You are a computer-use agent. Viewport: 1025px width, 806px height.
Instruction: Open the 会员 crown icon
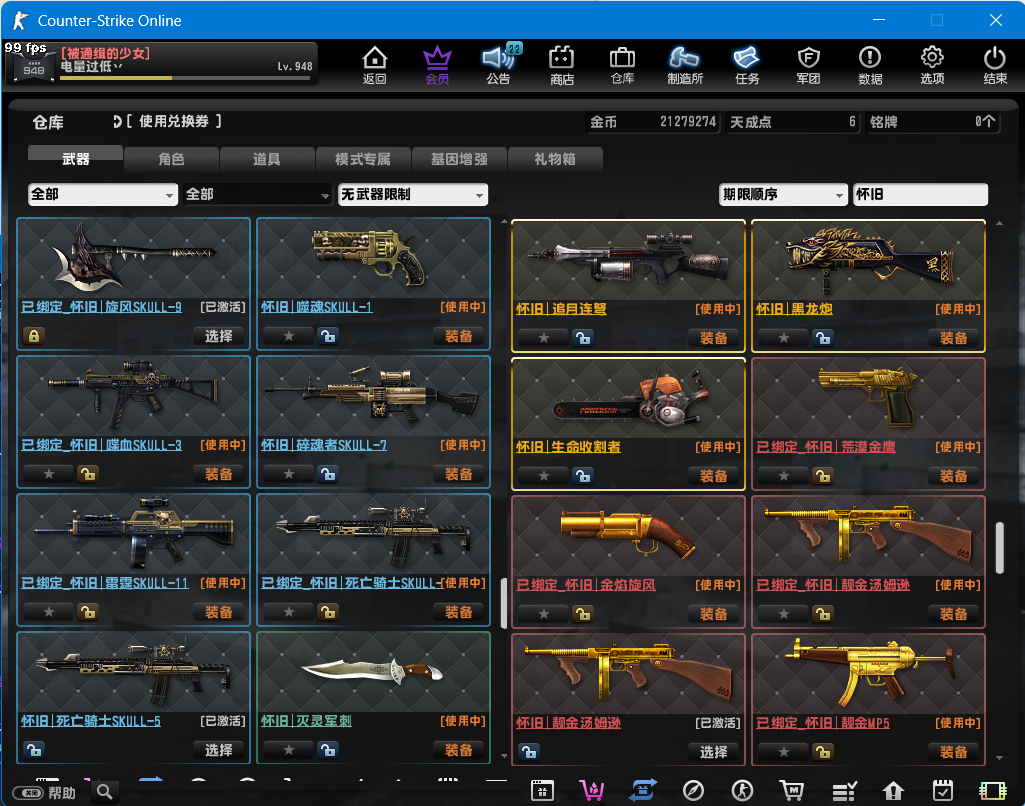[x=437, y=65]
